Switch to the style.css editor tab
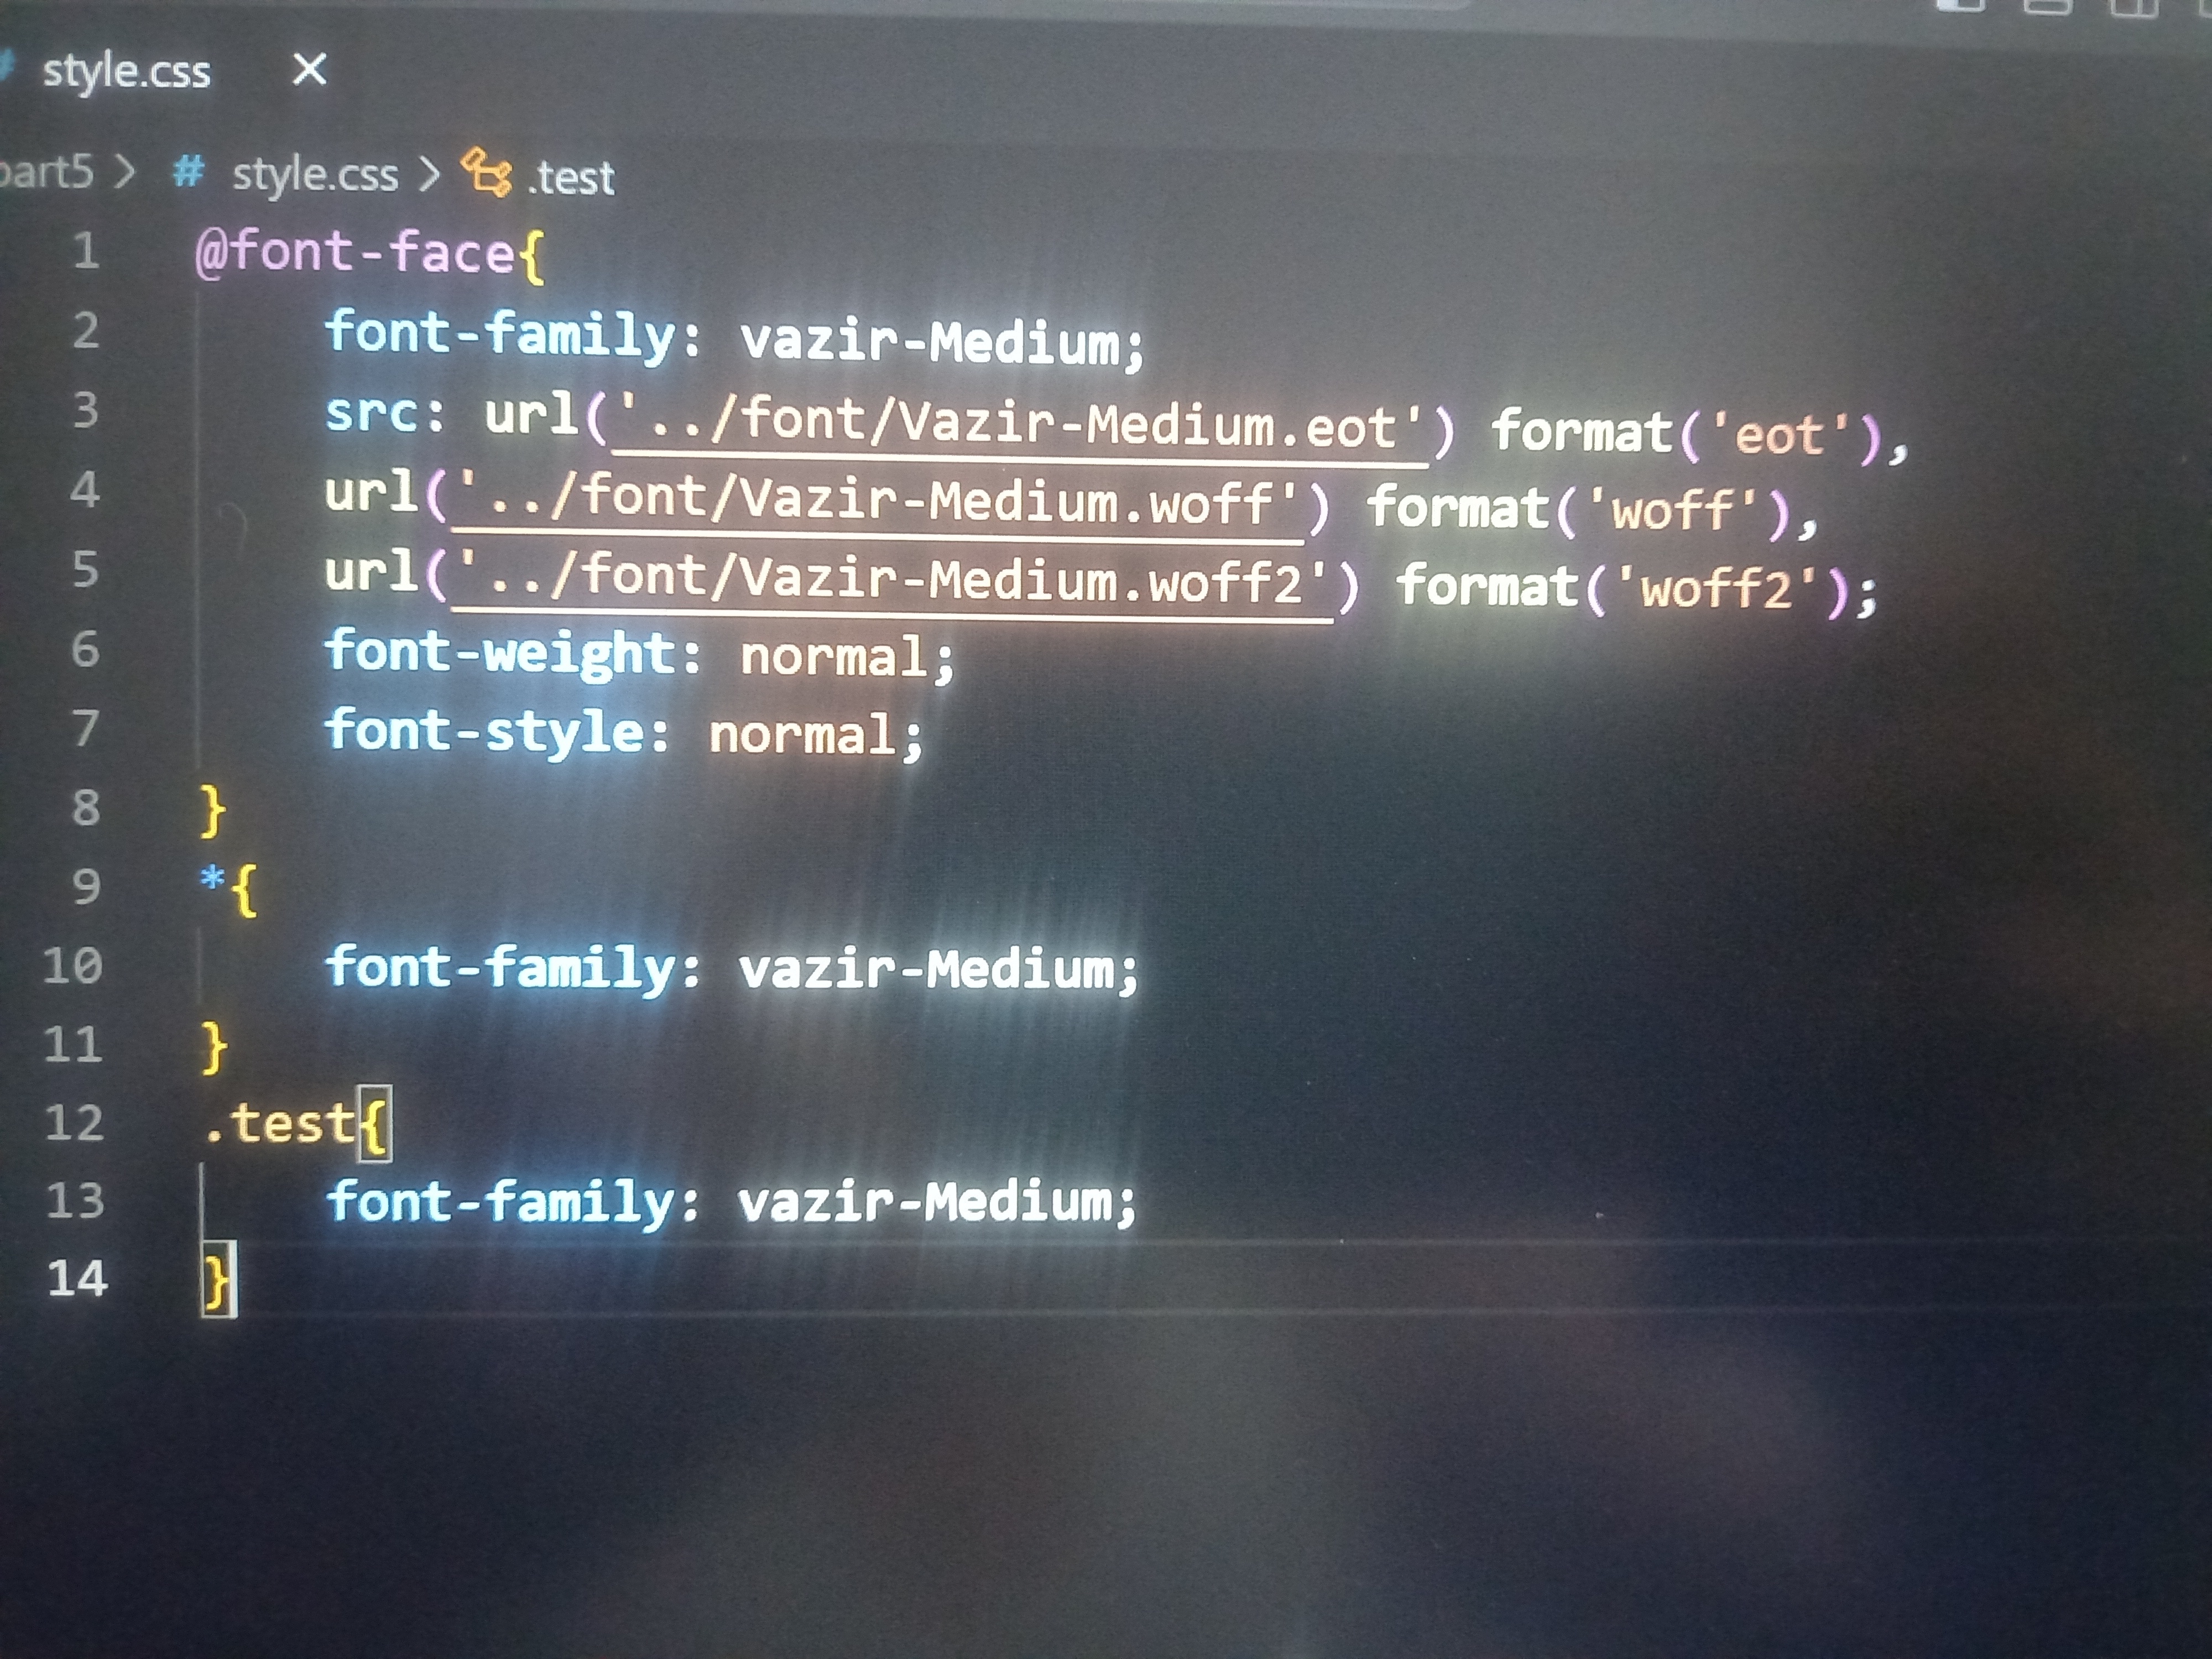 (127, 72)
